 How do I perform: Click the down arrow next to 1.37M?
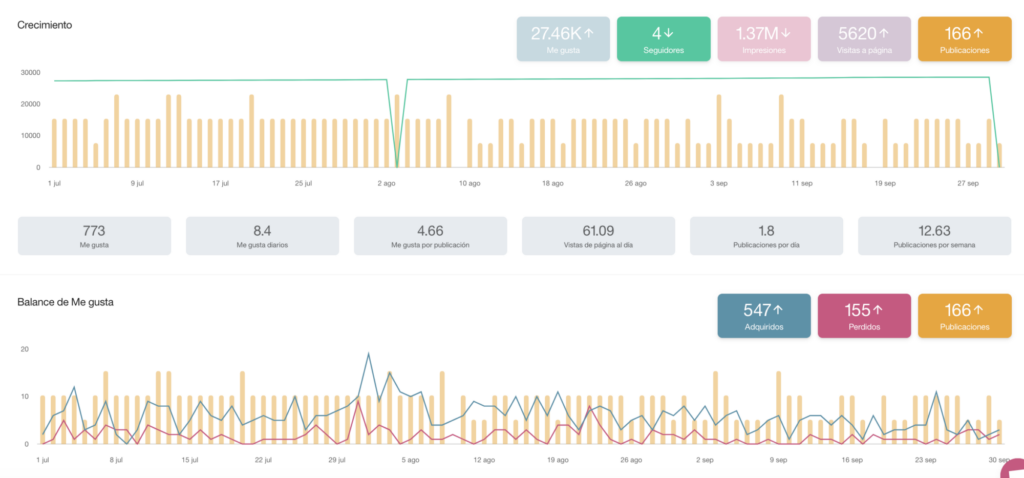click(x=786, y=33)
